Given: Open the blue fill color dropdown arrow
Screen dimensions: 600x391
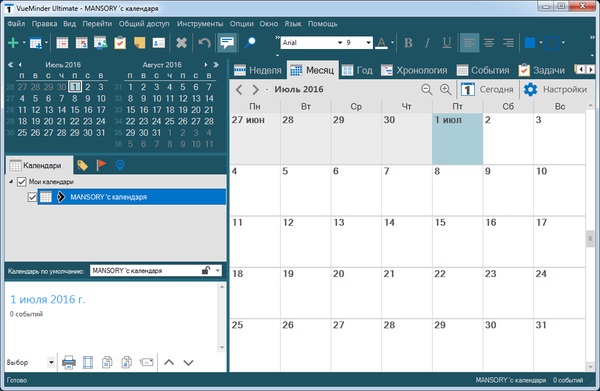Looking at the screenshot, I should coord(541,42).
